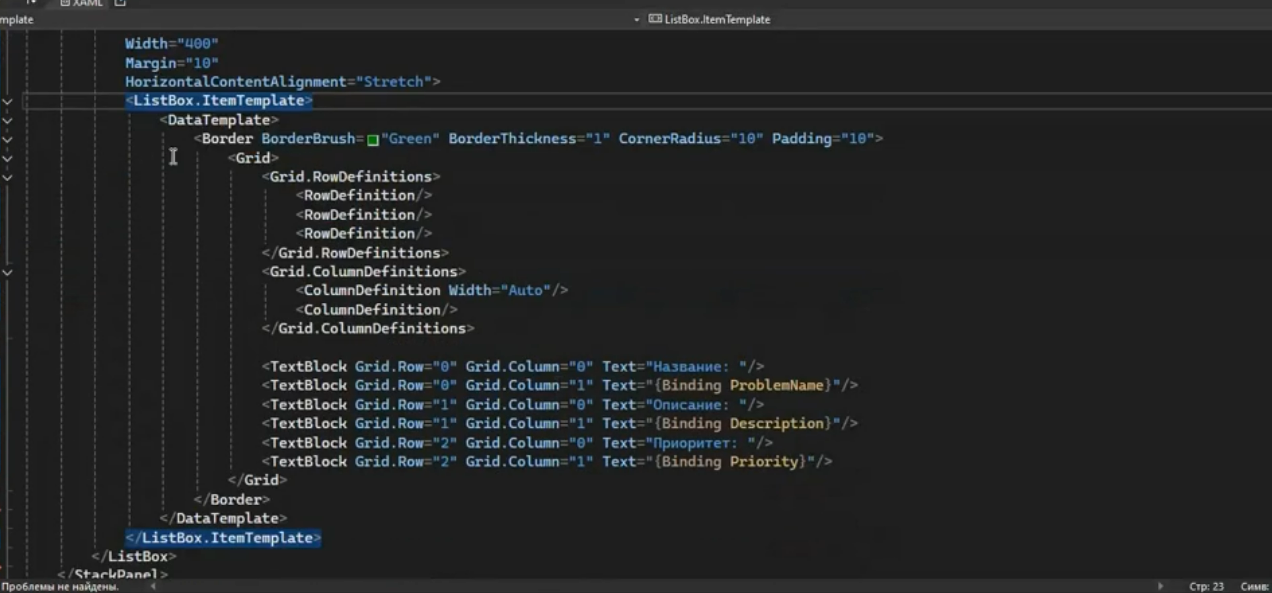Click the closing /ListBox.ItemTemplate tag

[223, 538]
